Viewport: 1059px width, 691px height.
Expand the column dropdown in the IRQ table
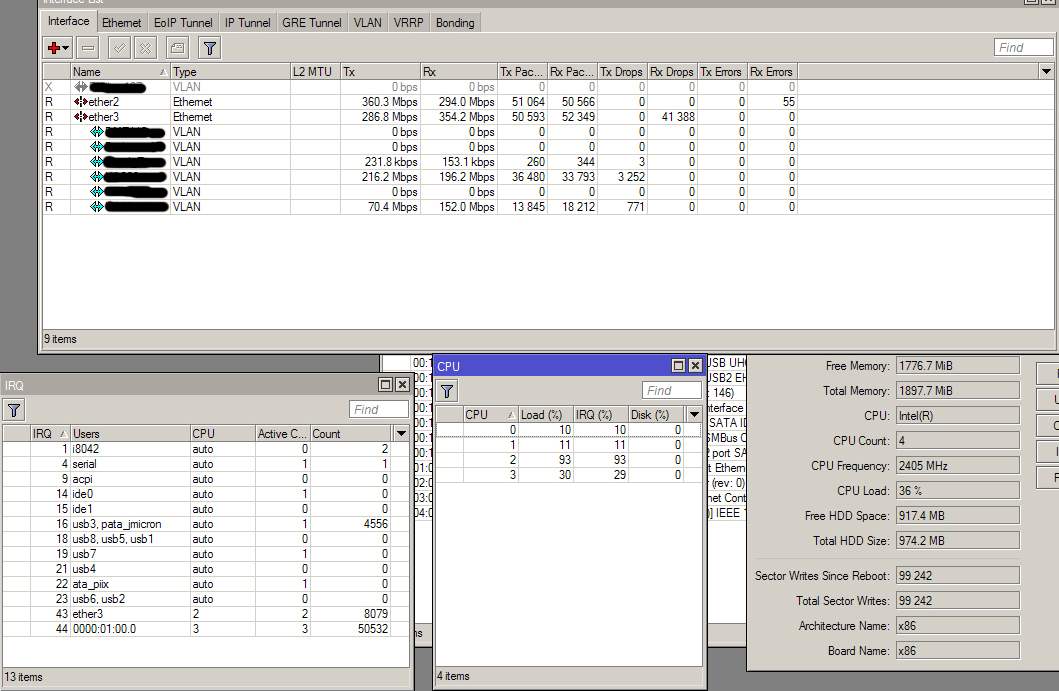400,433
